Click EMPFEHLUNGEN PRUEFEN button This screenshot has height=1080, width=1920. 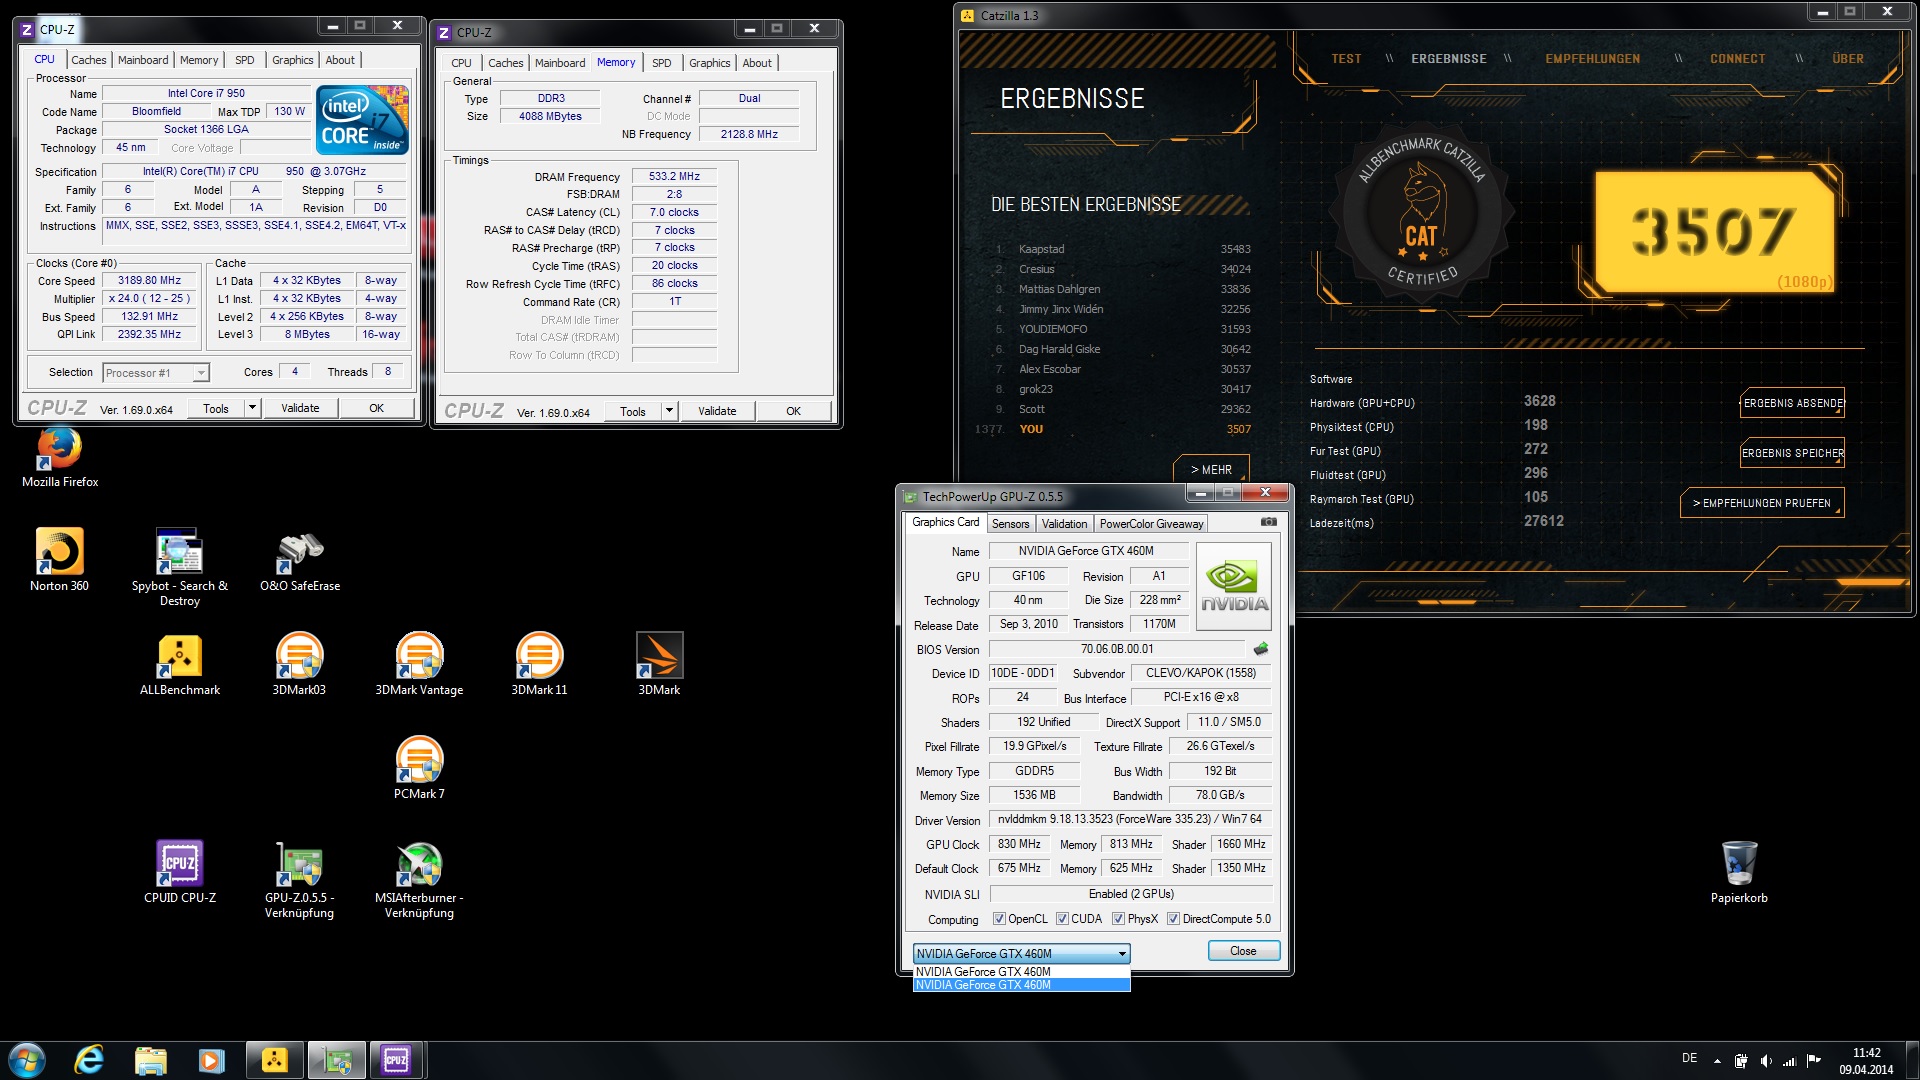coord(1762,503)
